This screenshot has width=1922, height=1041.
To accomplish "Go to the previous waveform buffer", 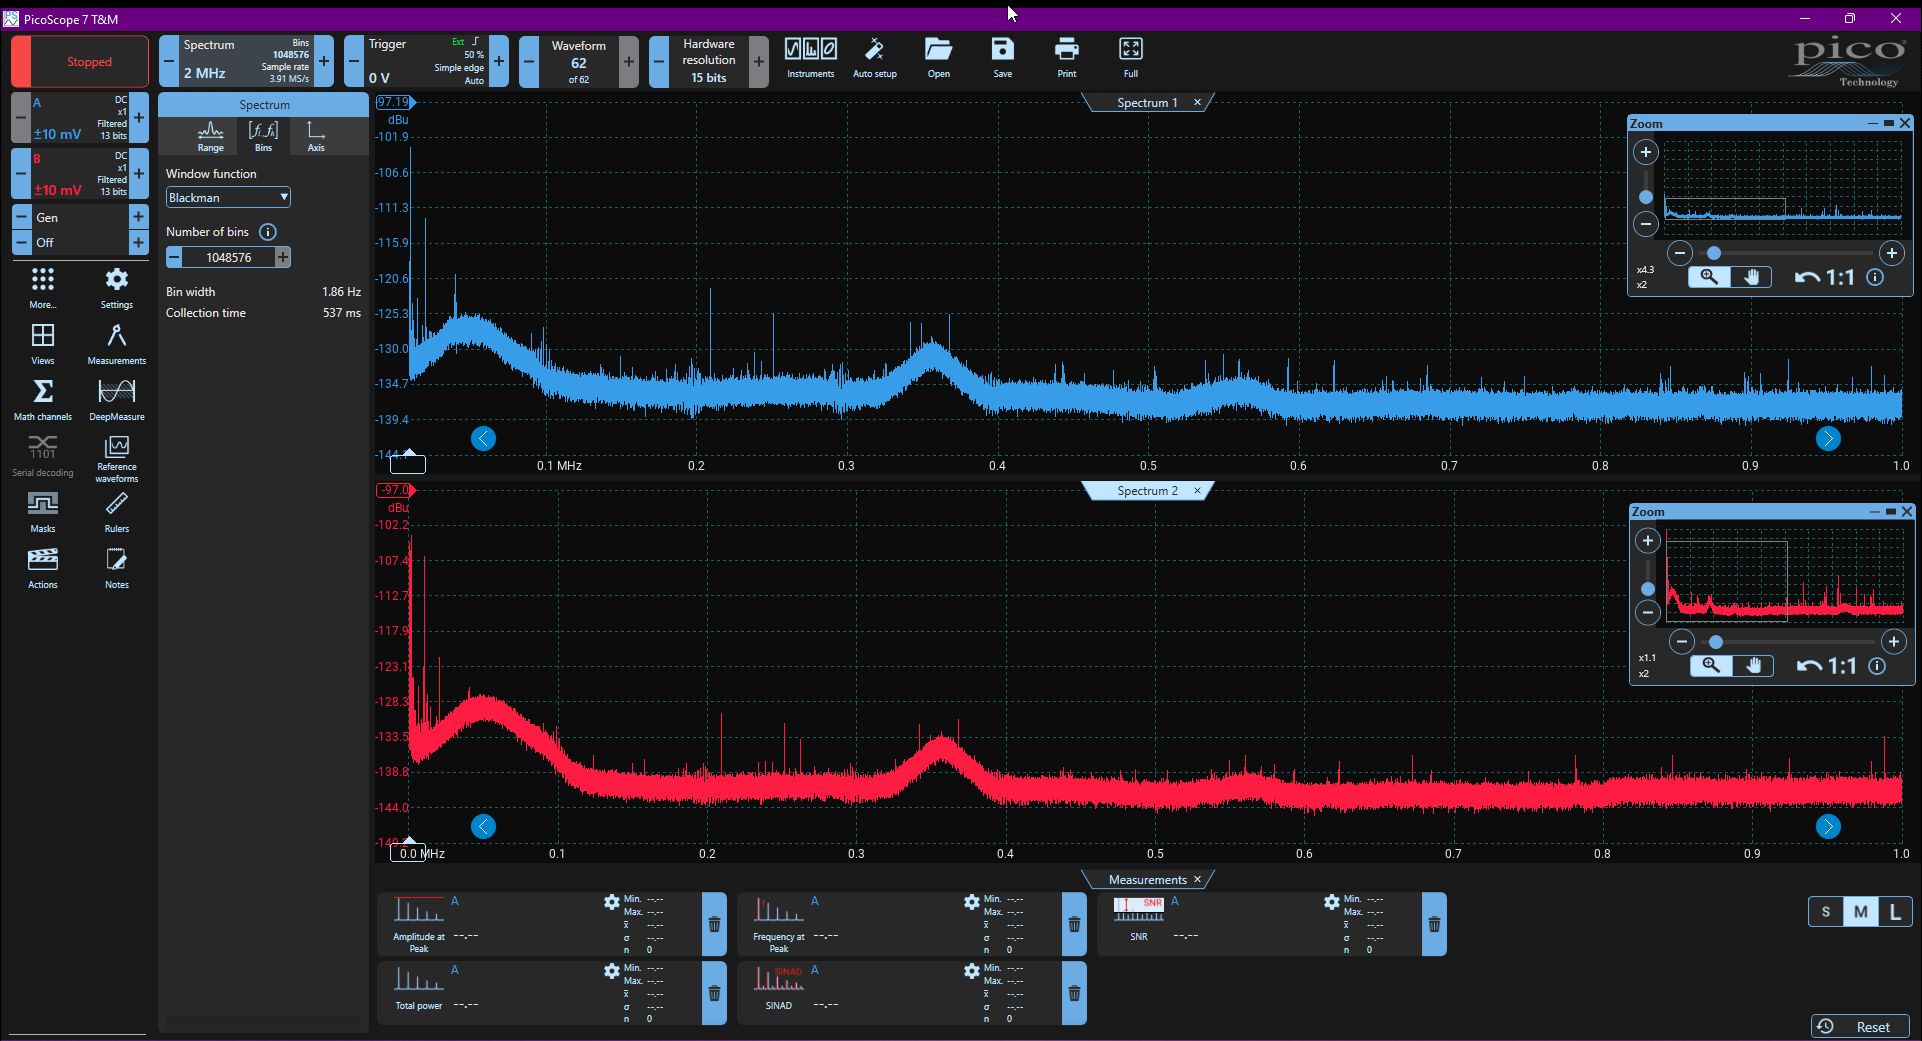I will (x=529, y=61).
